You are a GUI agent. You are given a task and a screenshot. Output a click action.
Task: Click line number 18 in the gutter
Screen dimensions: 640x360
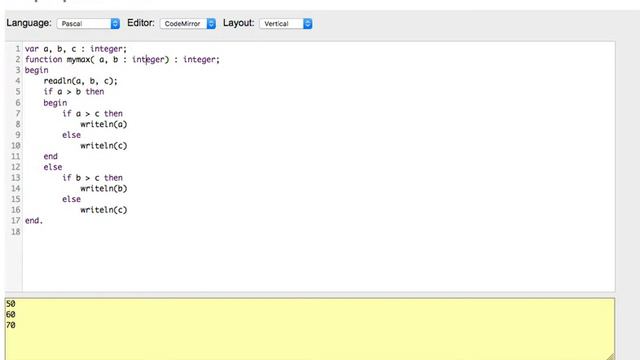coord(16,232)
